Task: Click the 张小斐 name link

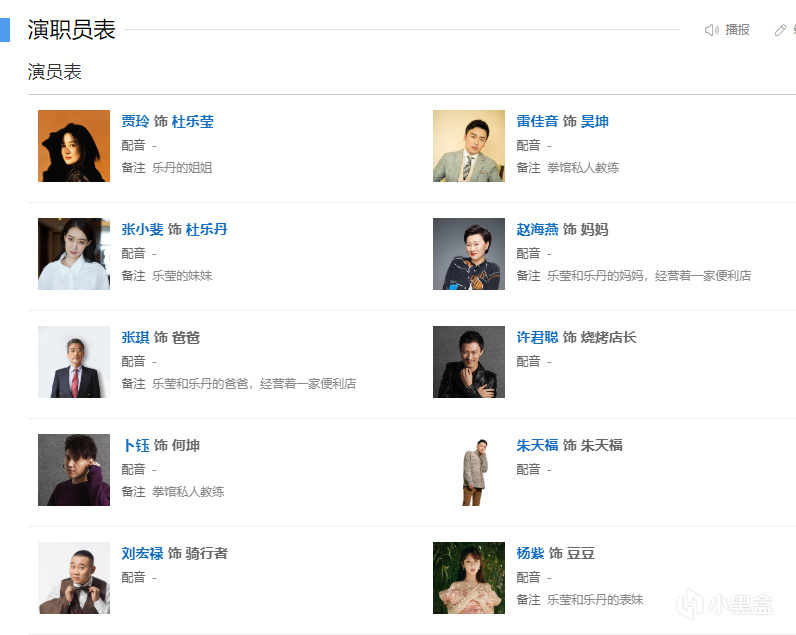Action: [142, 229]
